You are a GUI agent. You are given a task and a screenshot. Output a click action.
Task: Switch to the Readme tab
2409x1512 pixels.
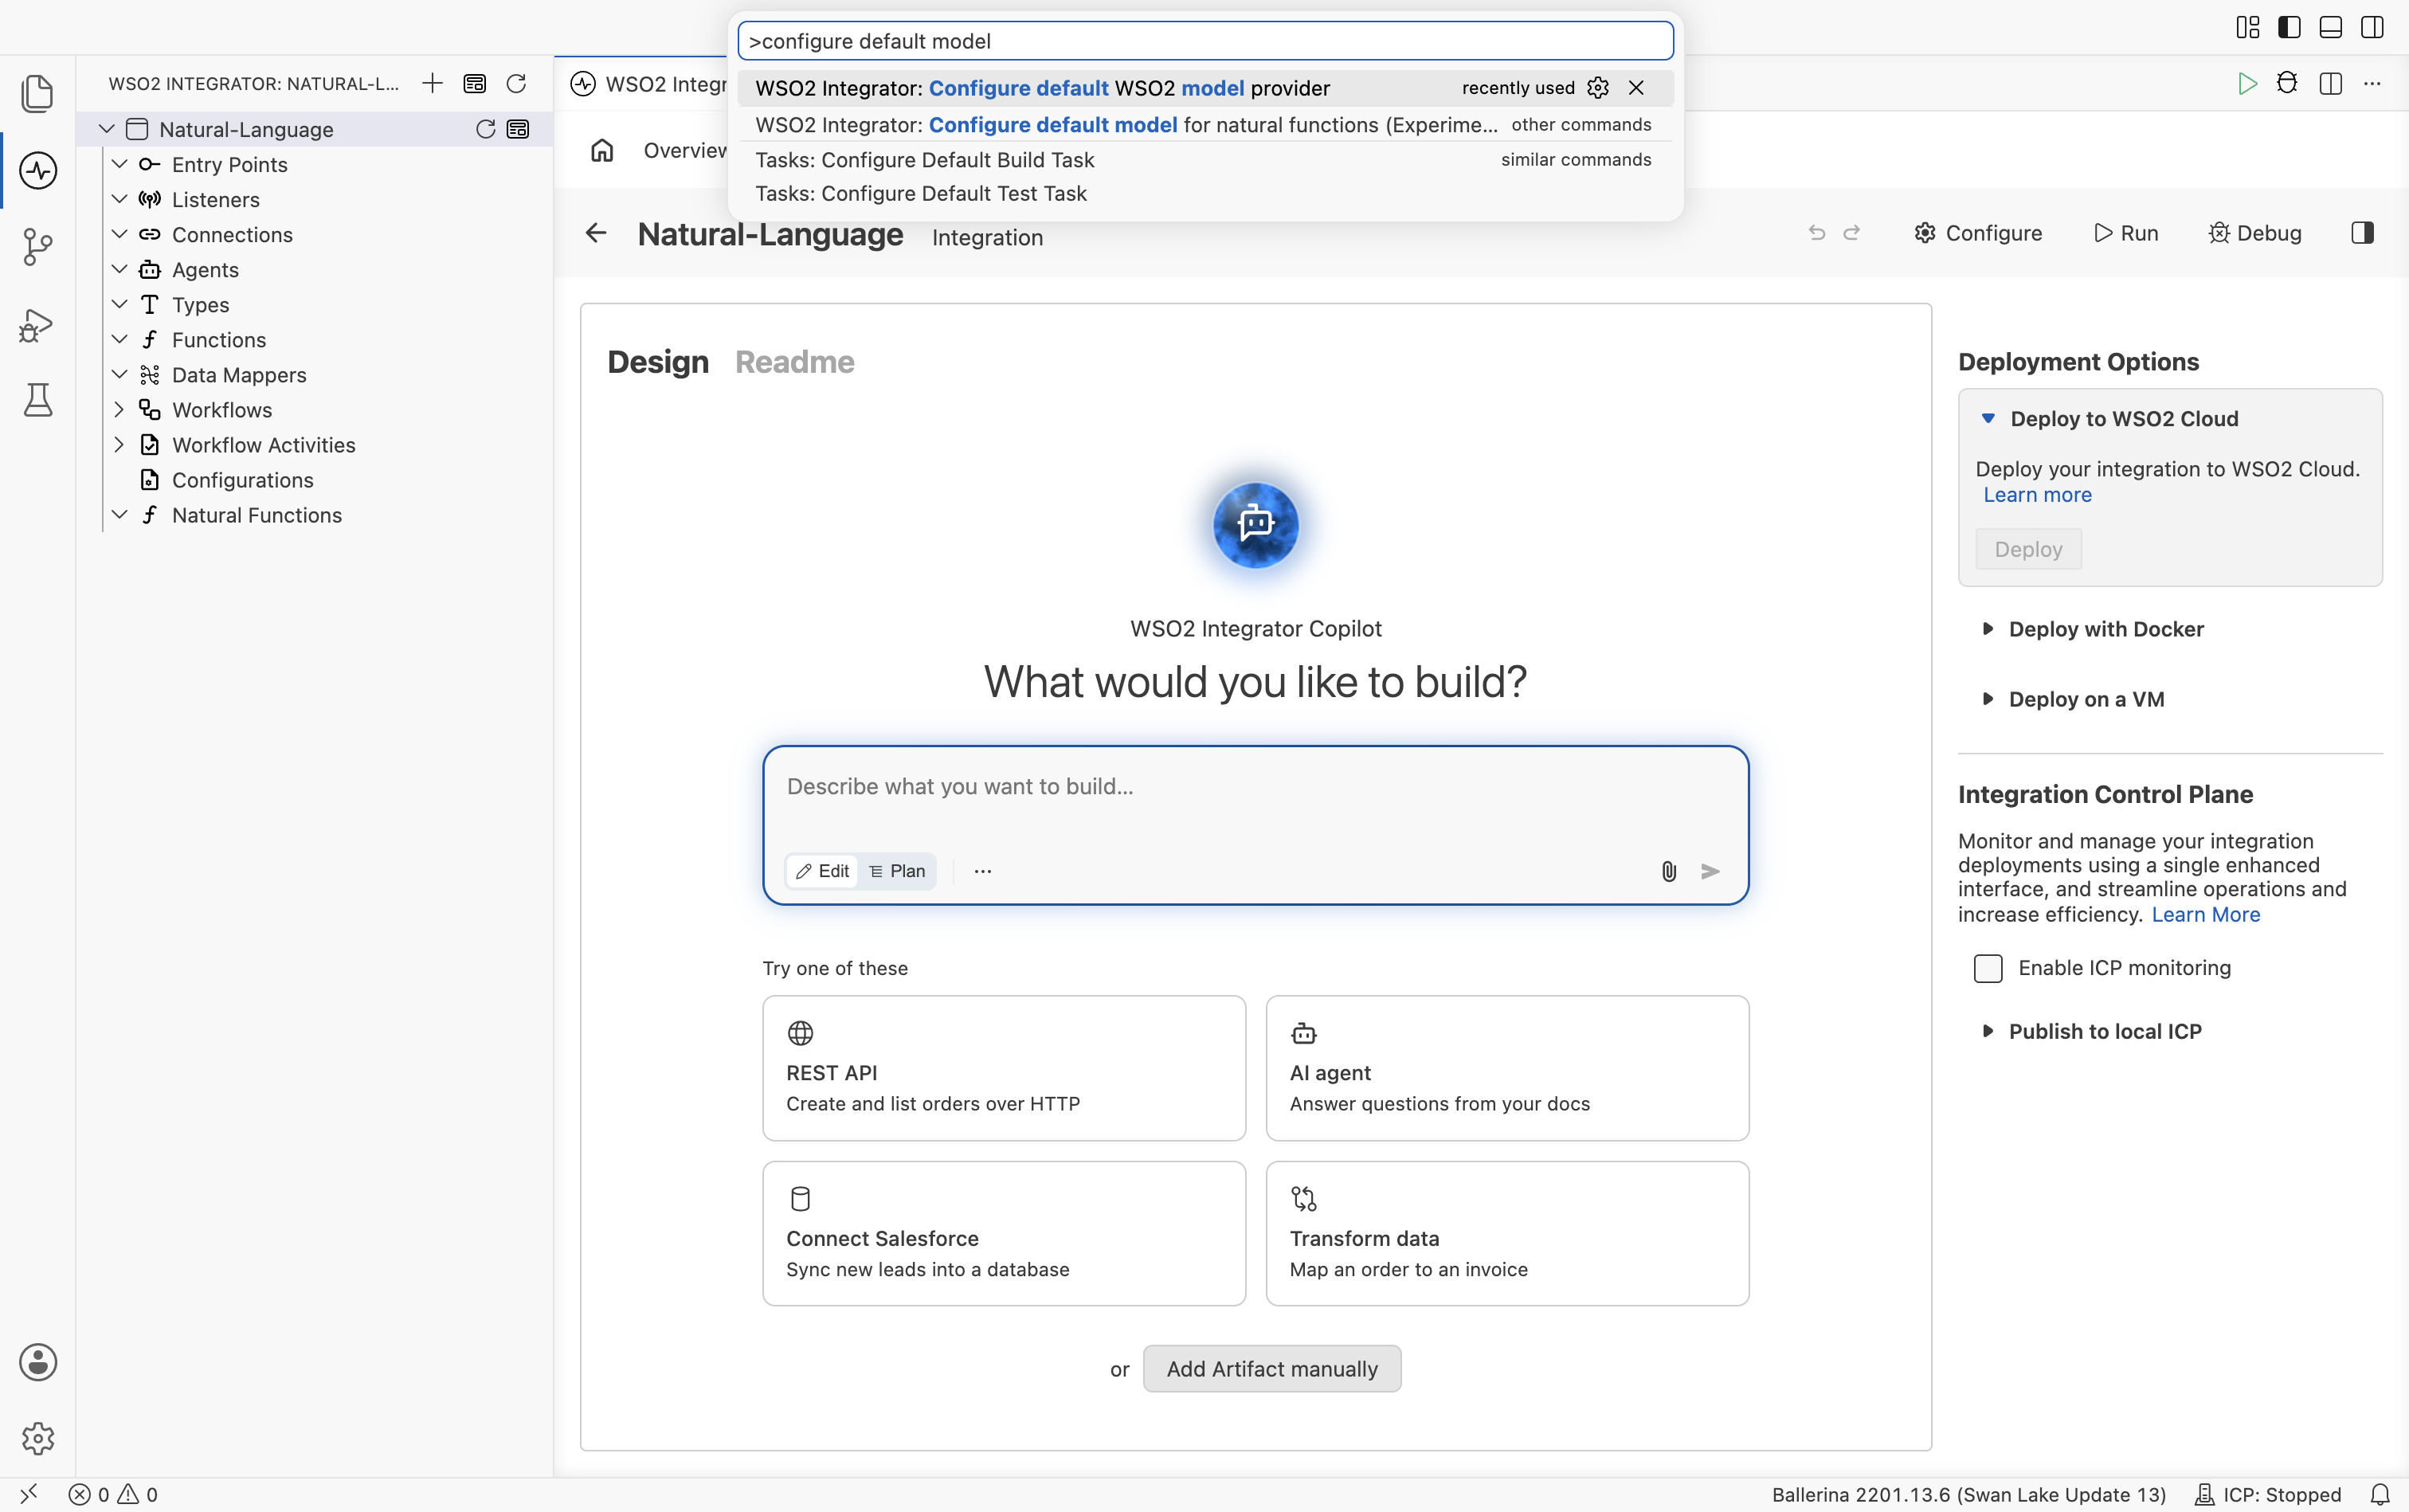coord(794,362)
